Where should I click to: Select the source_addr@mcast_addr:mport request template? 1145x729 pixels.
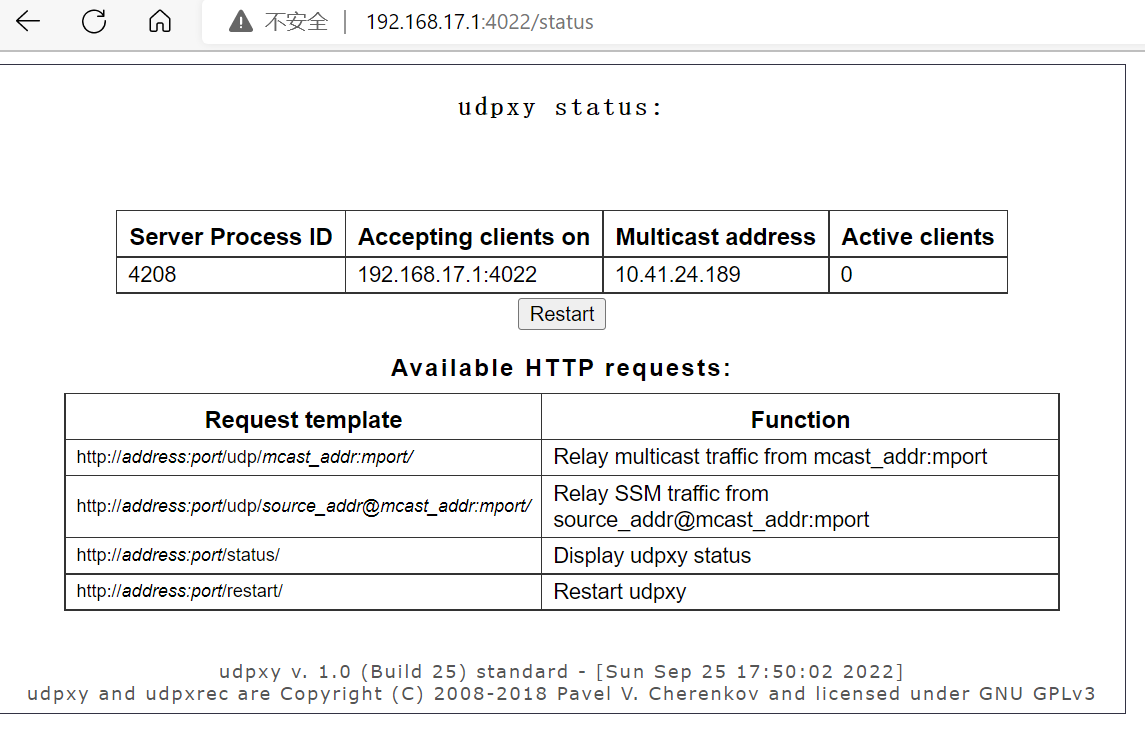(x=304, y=506)
